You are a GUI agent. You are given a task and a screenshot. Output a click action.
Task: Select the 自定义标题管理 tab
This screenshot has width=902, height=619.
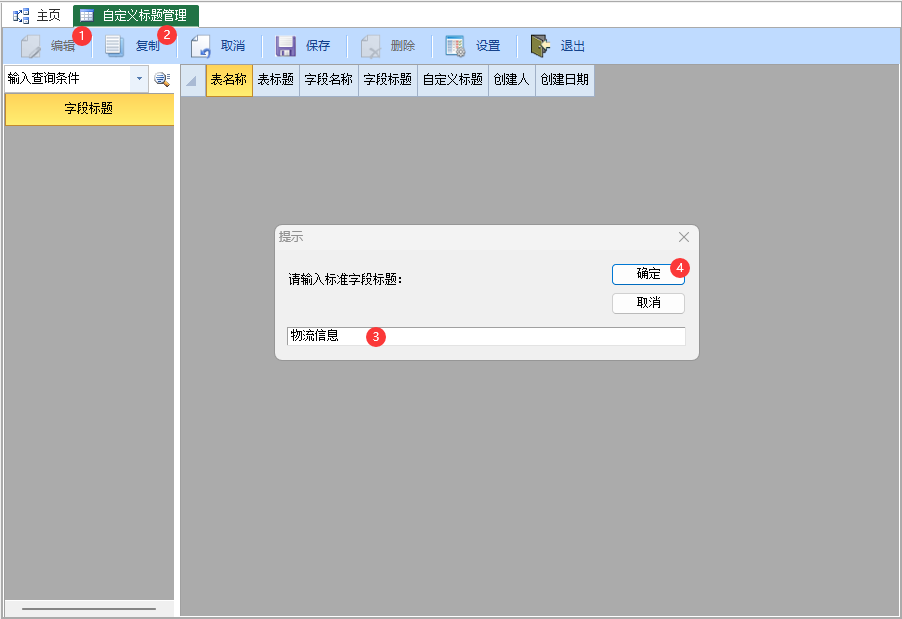pyautogui.click(x=136, y=16)
